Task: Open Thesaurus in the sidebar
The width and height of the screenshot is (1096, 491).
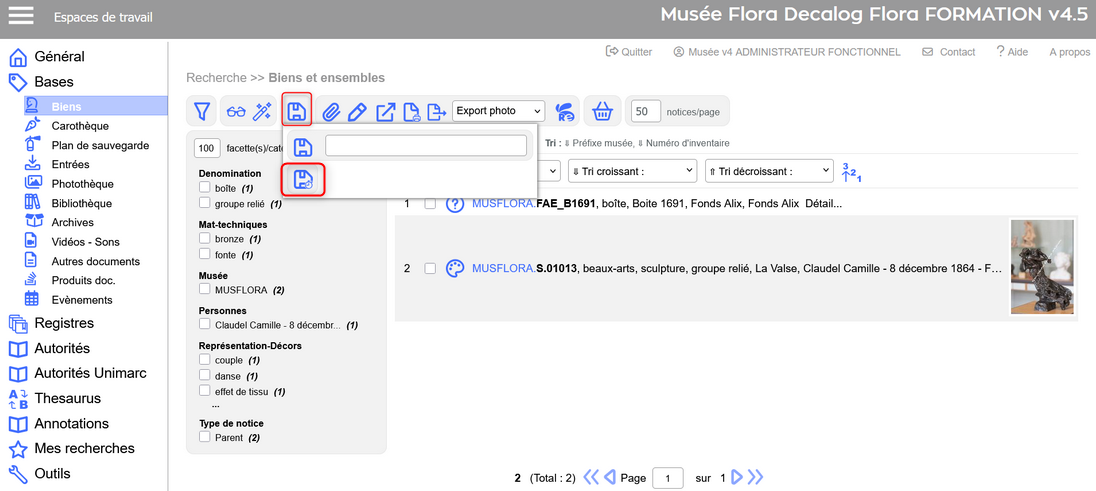Action: click(67, 398)
